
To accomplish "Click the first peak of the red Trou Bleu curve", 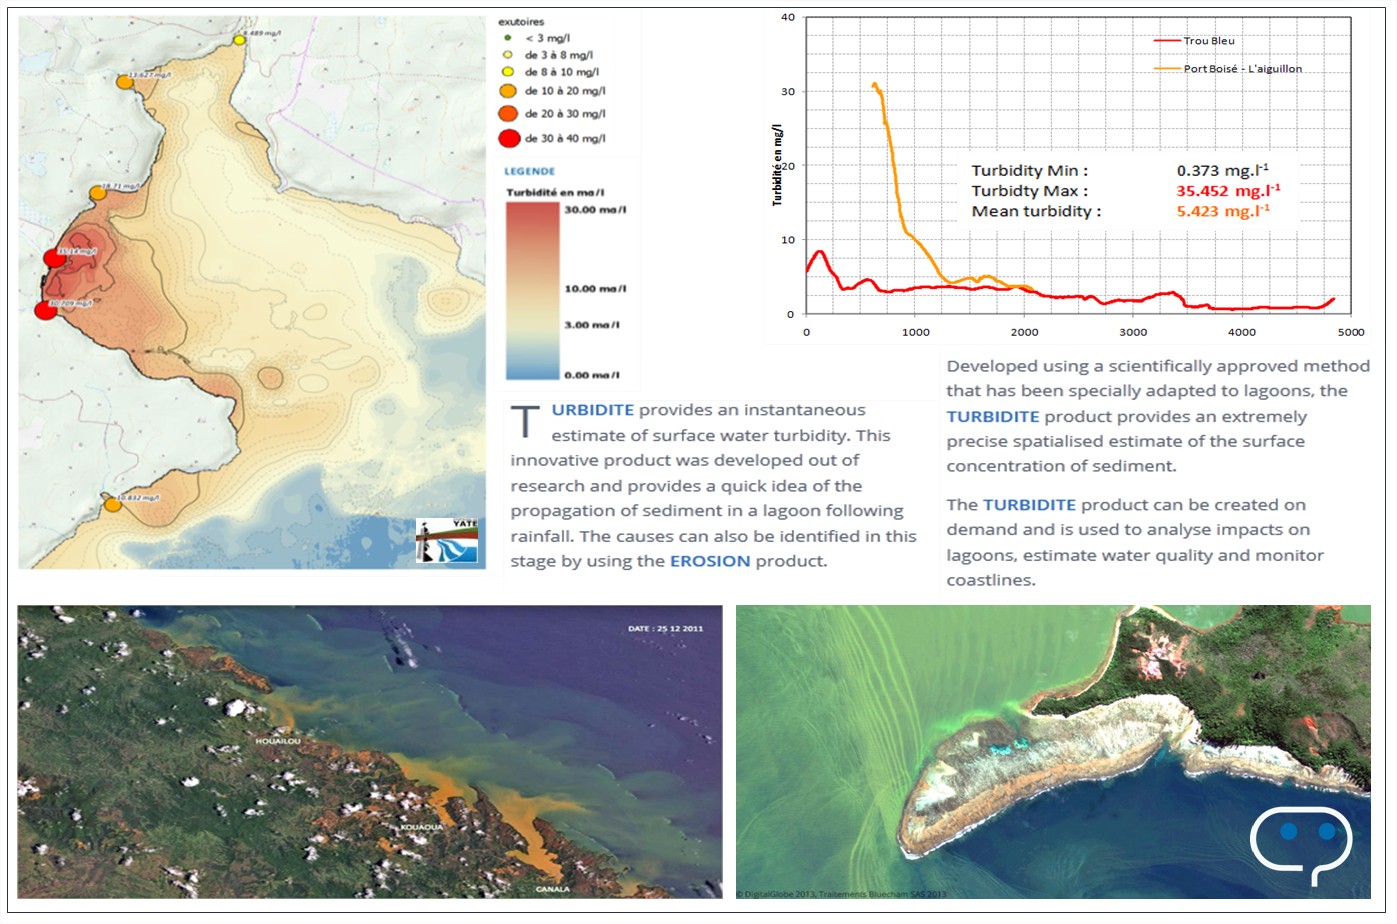I will (x=820, y=252).
